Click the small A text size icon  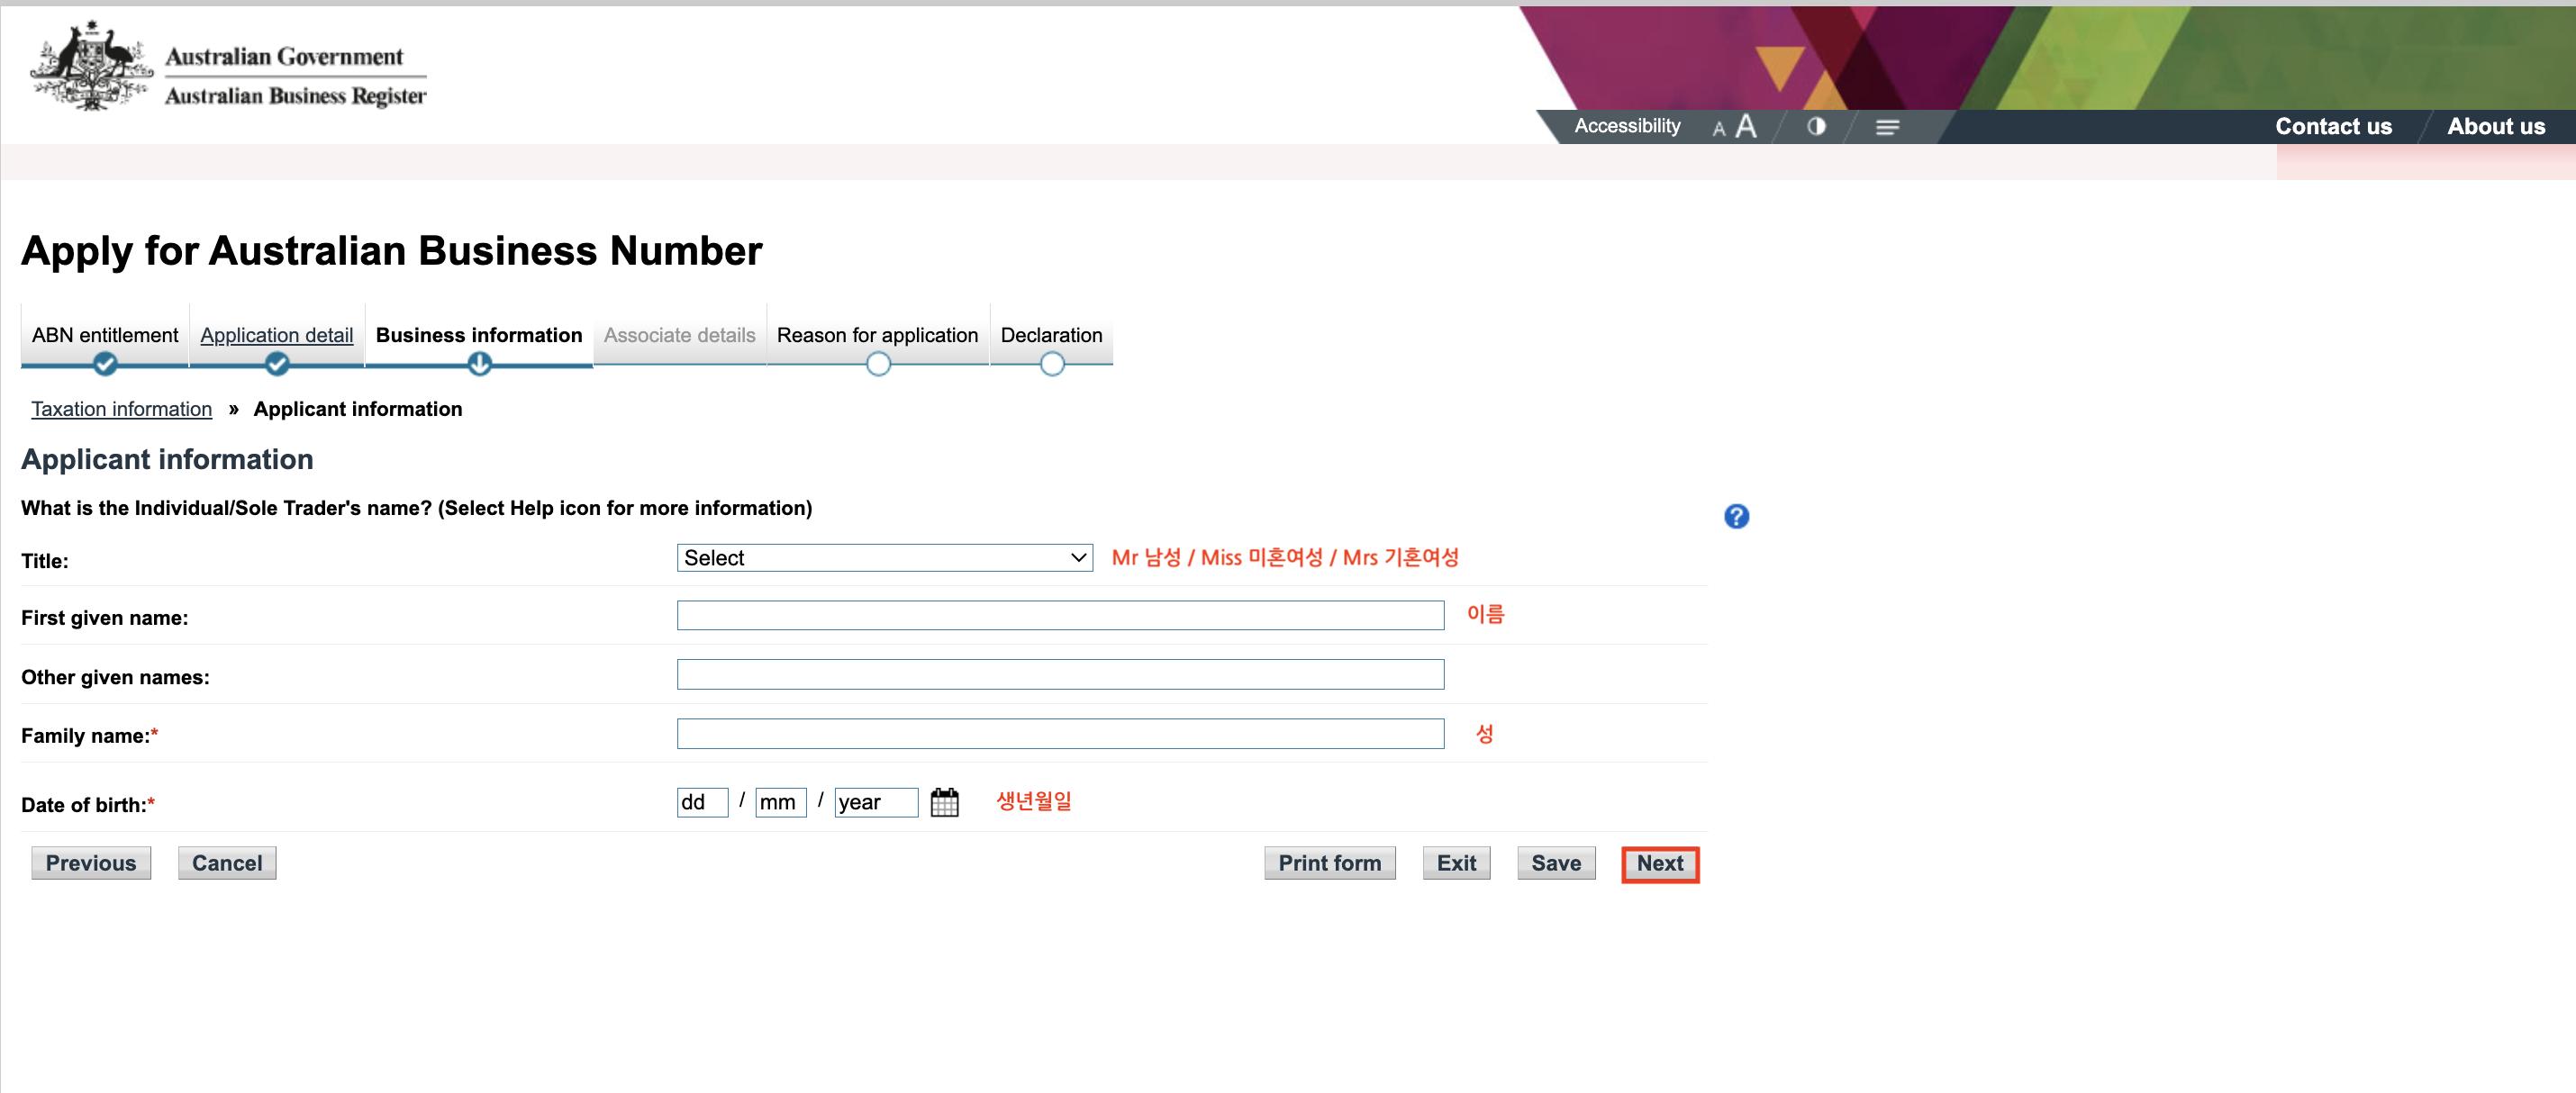click(1718, 129)
